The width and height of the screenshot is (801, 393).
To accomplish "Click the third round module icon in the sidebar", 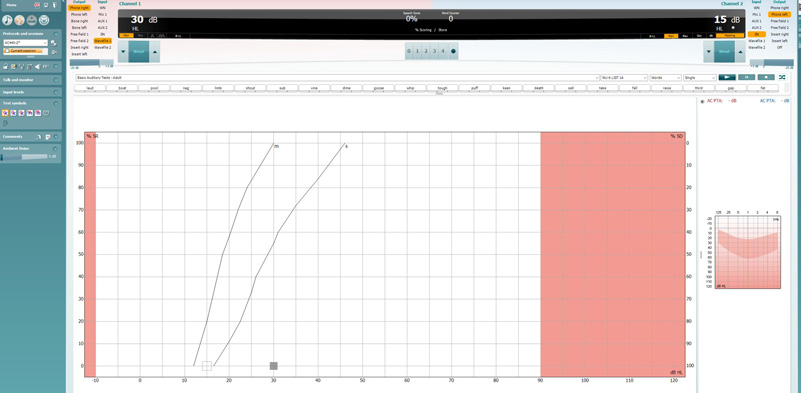I will (32, 20).
